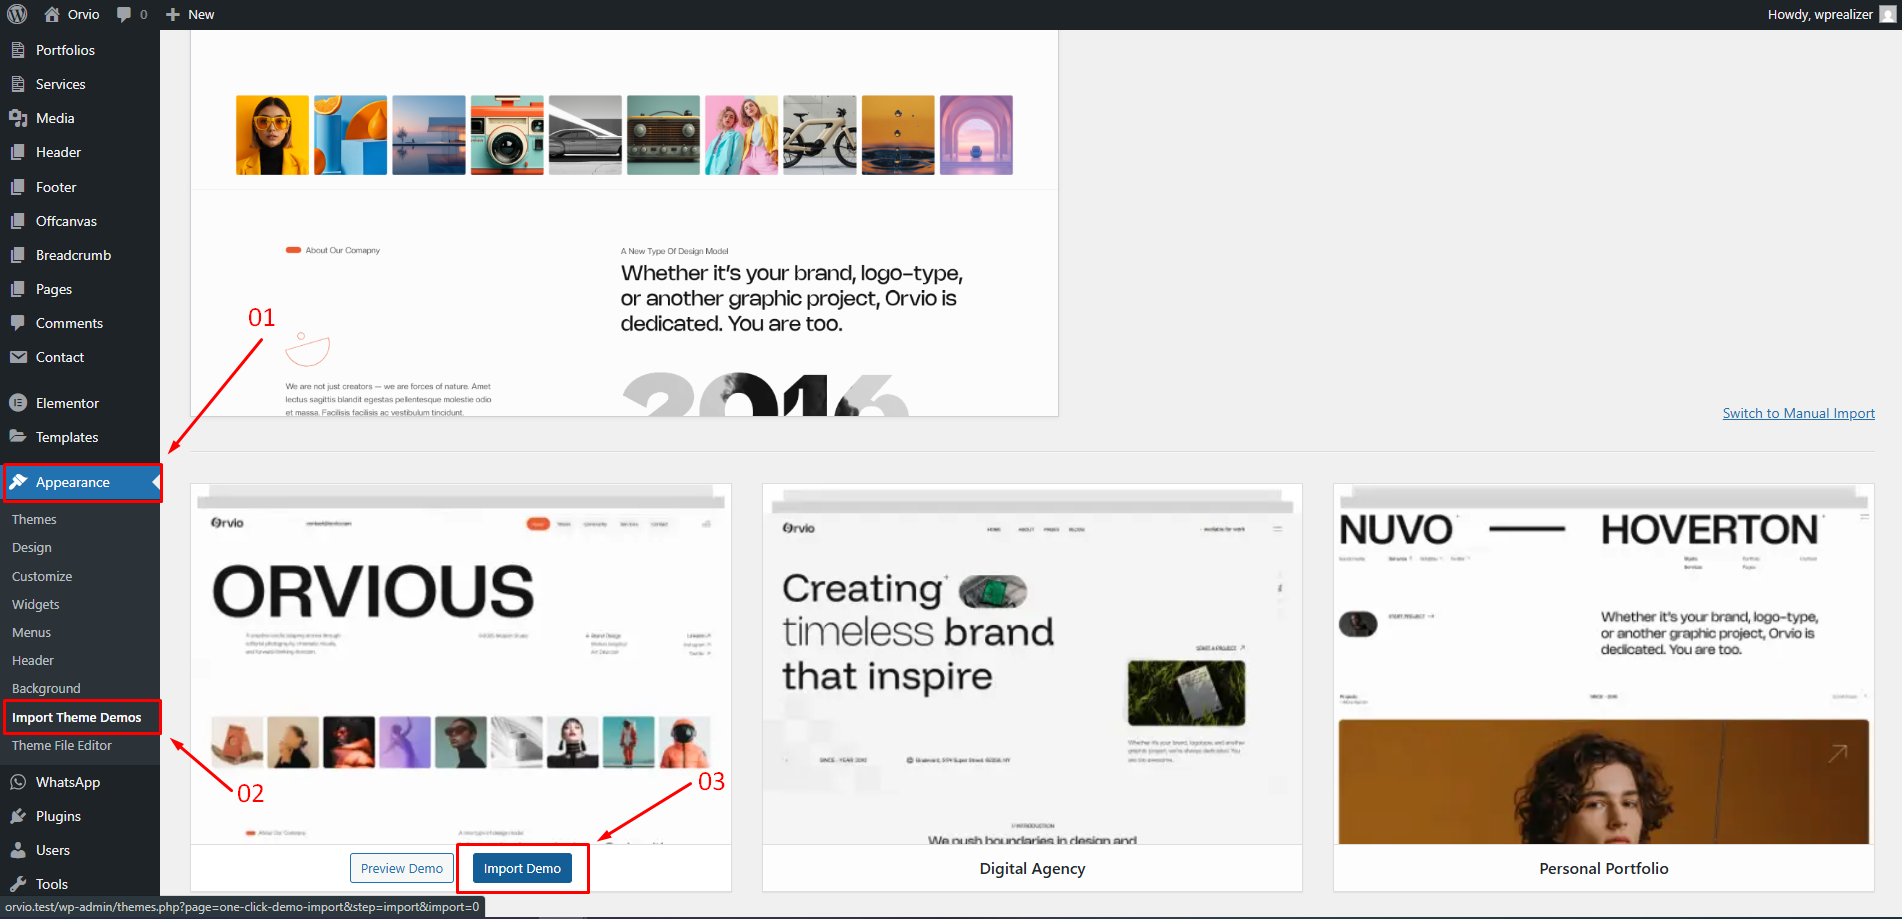Click the Comments sidebar icon

18,323
